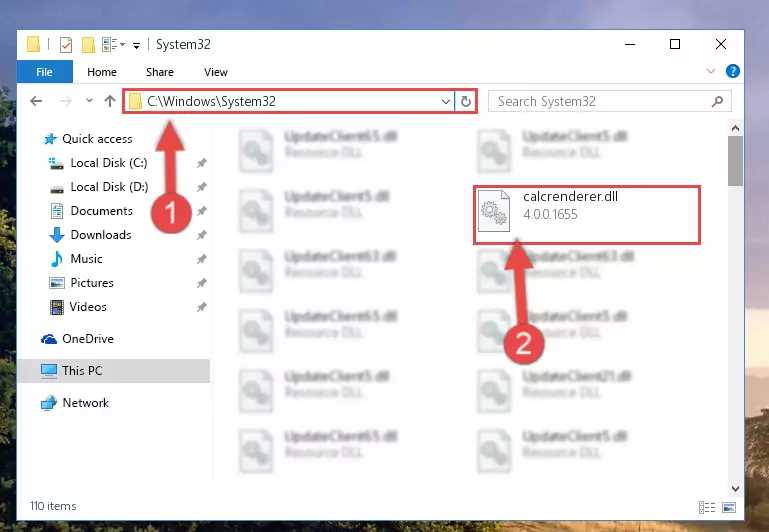Refresh the System32 folder view
Screen dimensions: 769x532
tap(466, 101)
